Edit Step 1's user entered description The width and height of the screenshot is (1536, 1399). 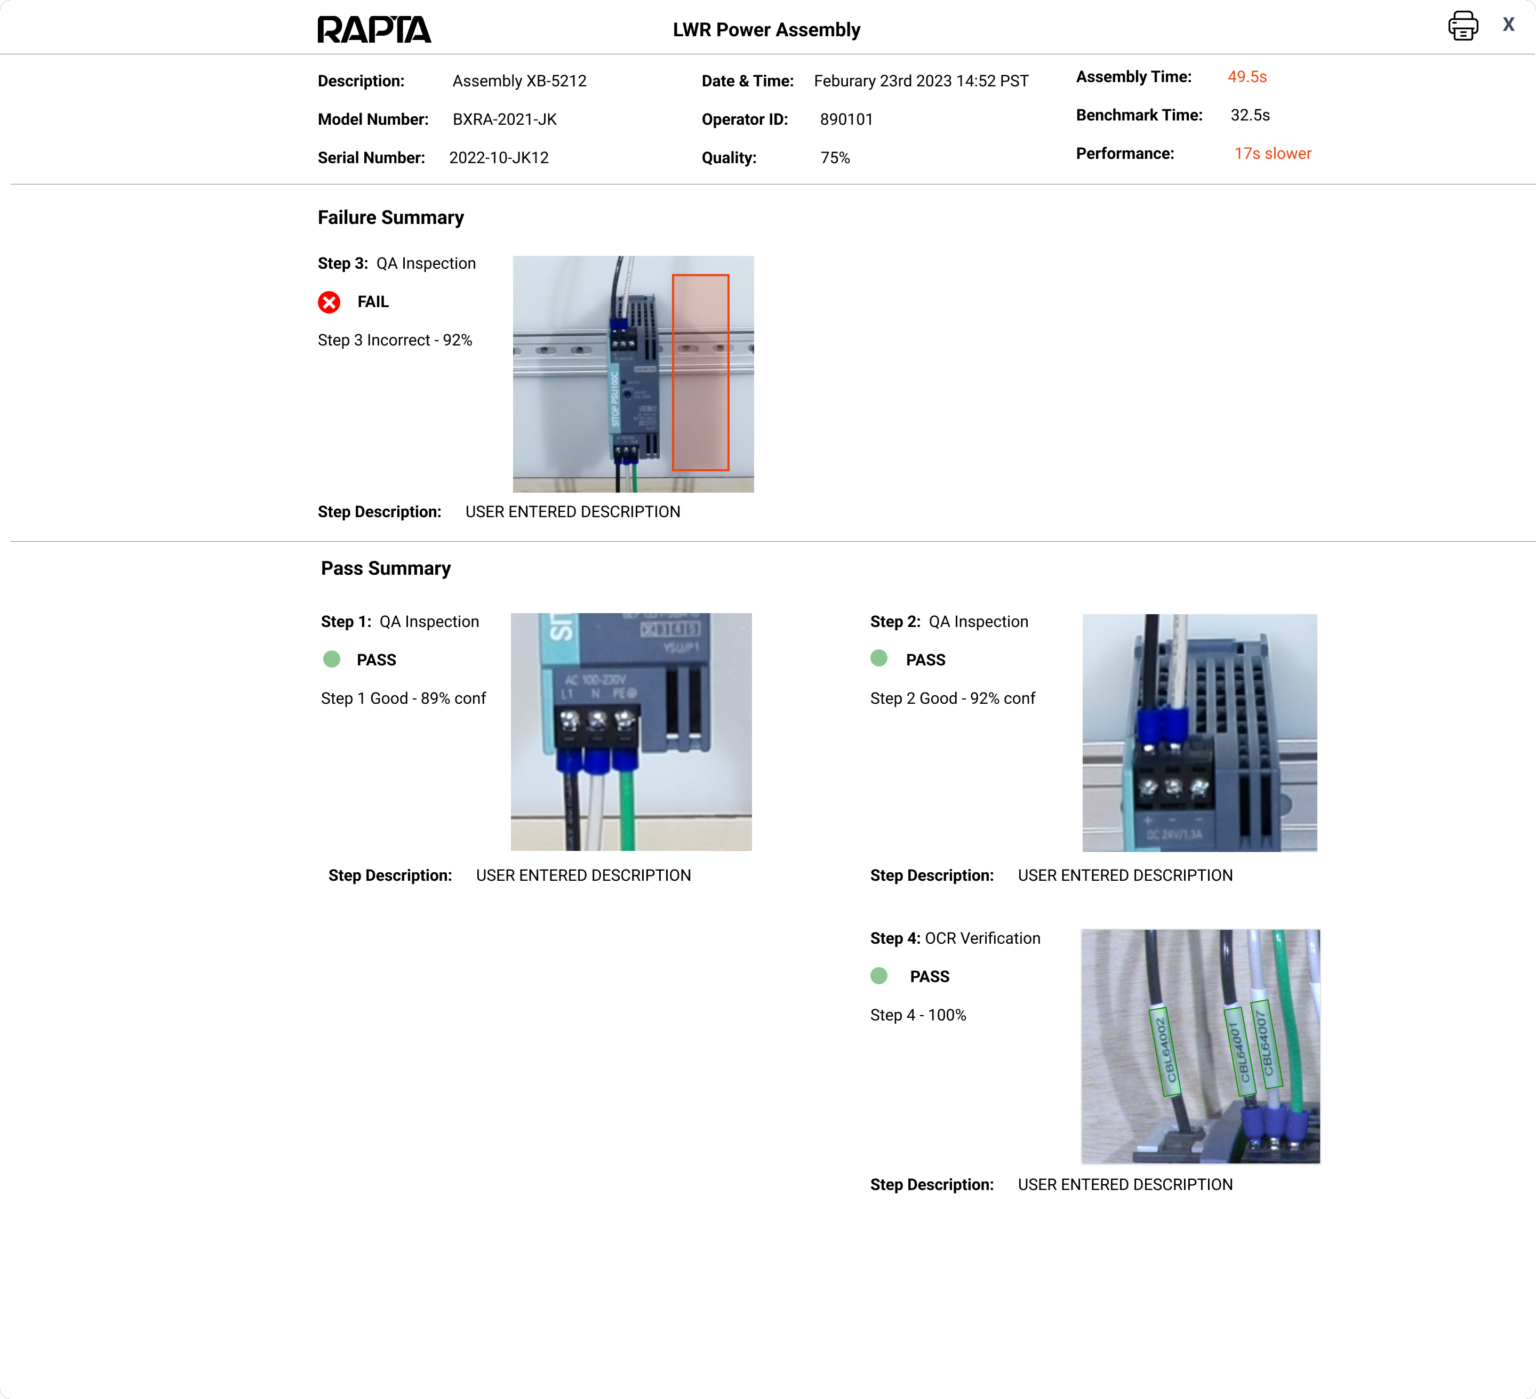click(x=583, y=875)
